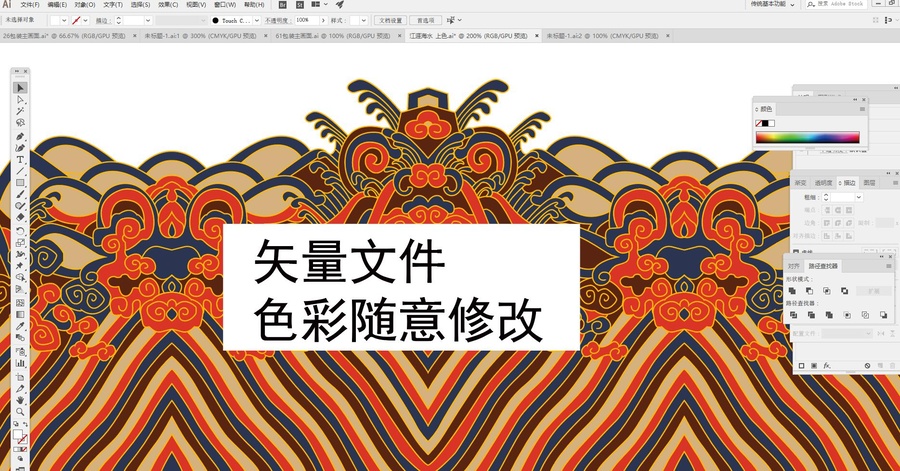900x471 pixels.
Task: Open the stroke color dropdown in the control bar
Action: (86, 21)
